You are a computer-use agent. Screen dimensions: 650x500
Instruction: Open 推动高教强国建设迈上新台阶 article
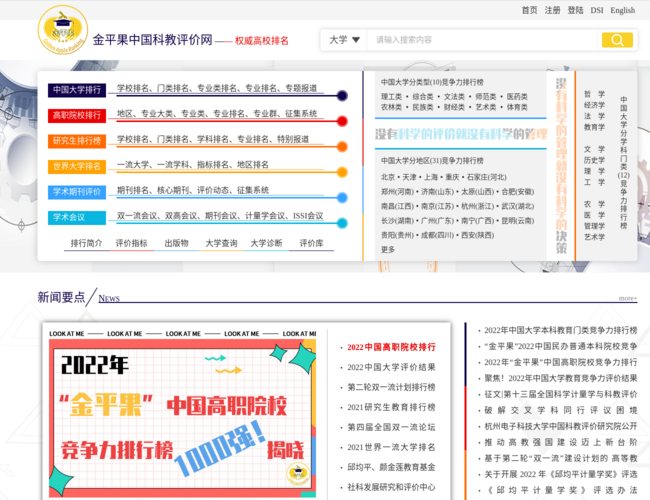(x=560, y=442)
